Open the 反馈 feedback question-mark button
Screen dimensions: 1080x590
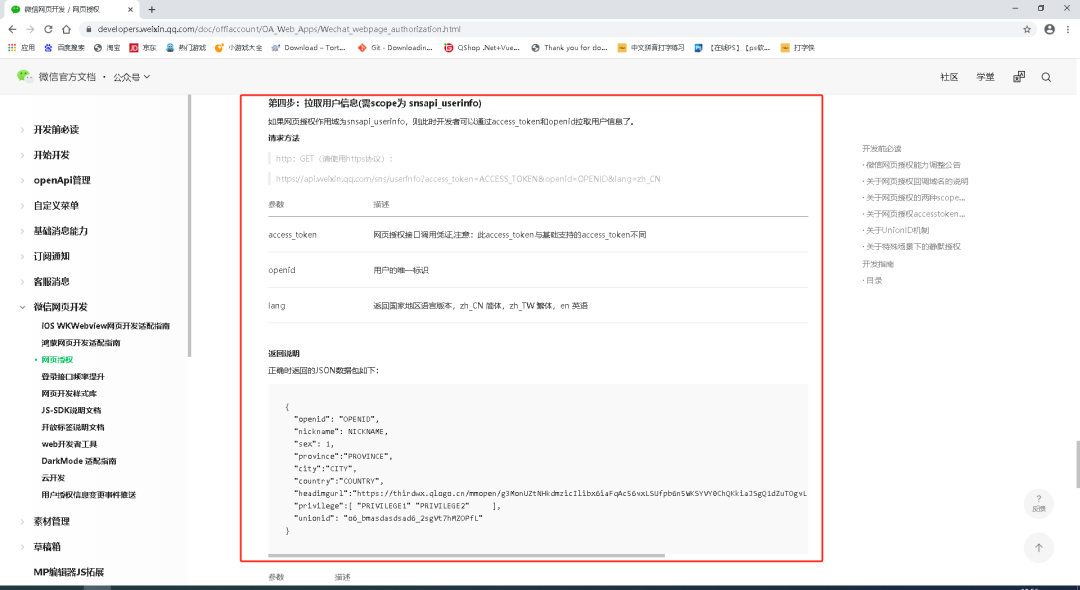click(x=1038, y=503)
